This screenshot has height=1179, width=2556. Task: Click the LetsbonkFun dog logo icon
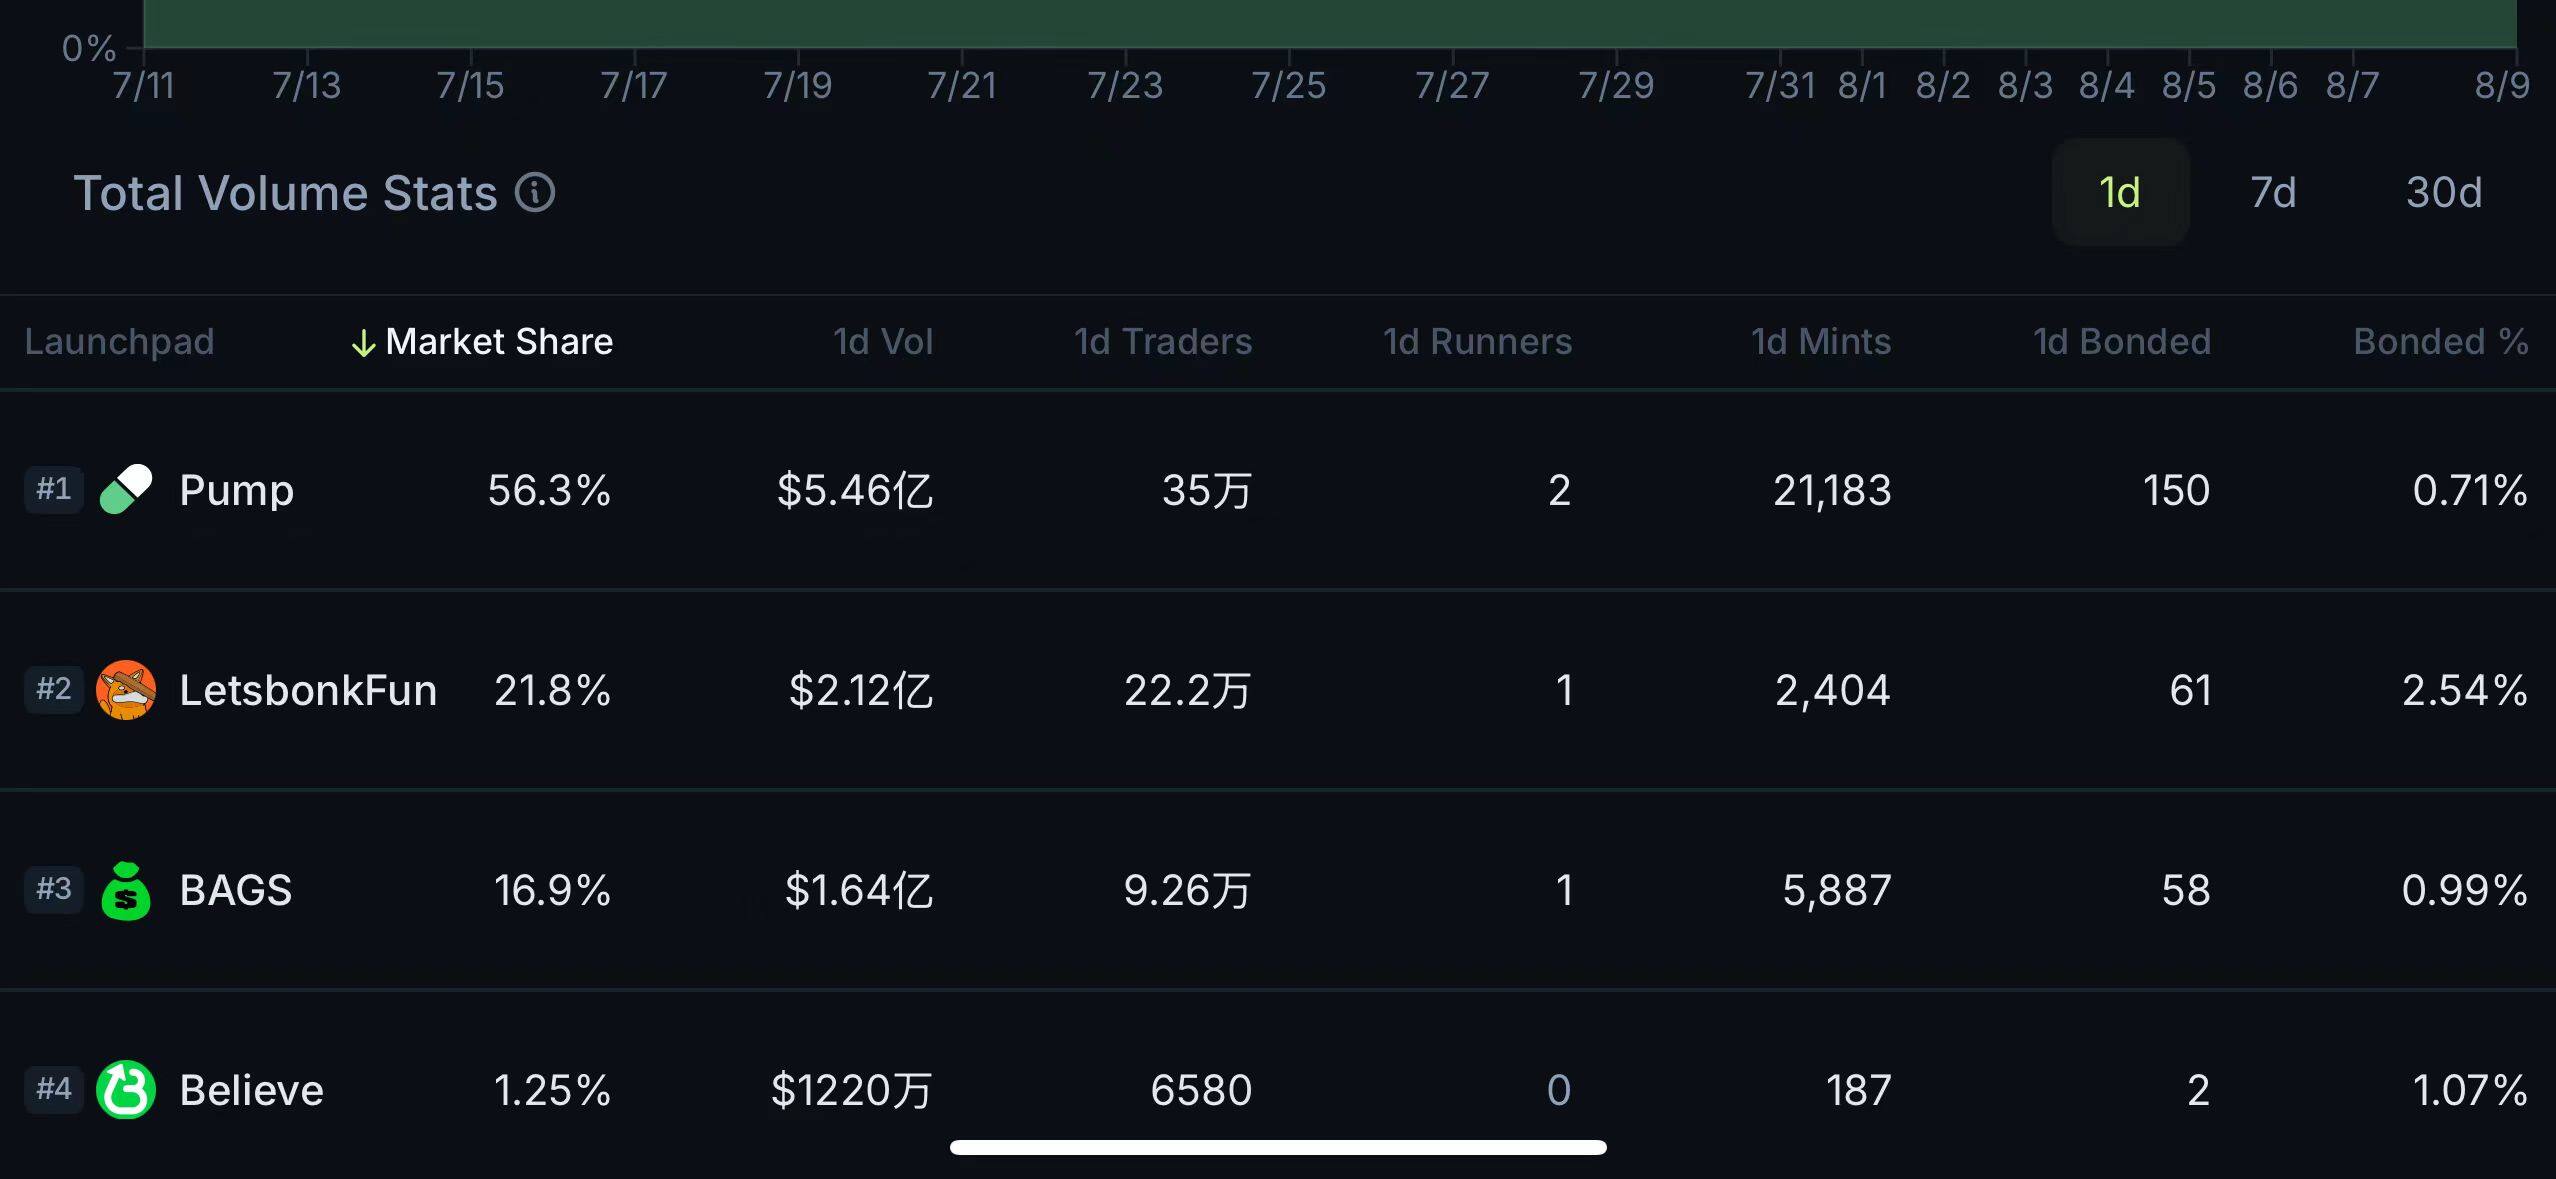coord(126,689)
